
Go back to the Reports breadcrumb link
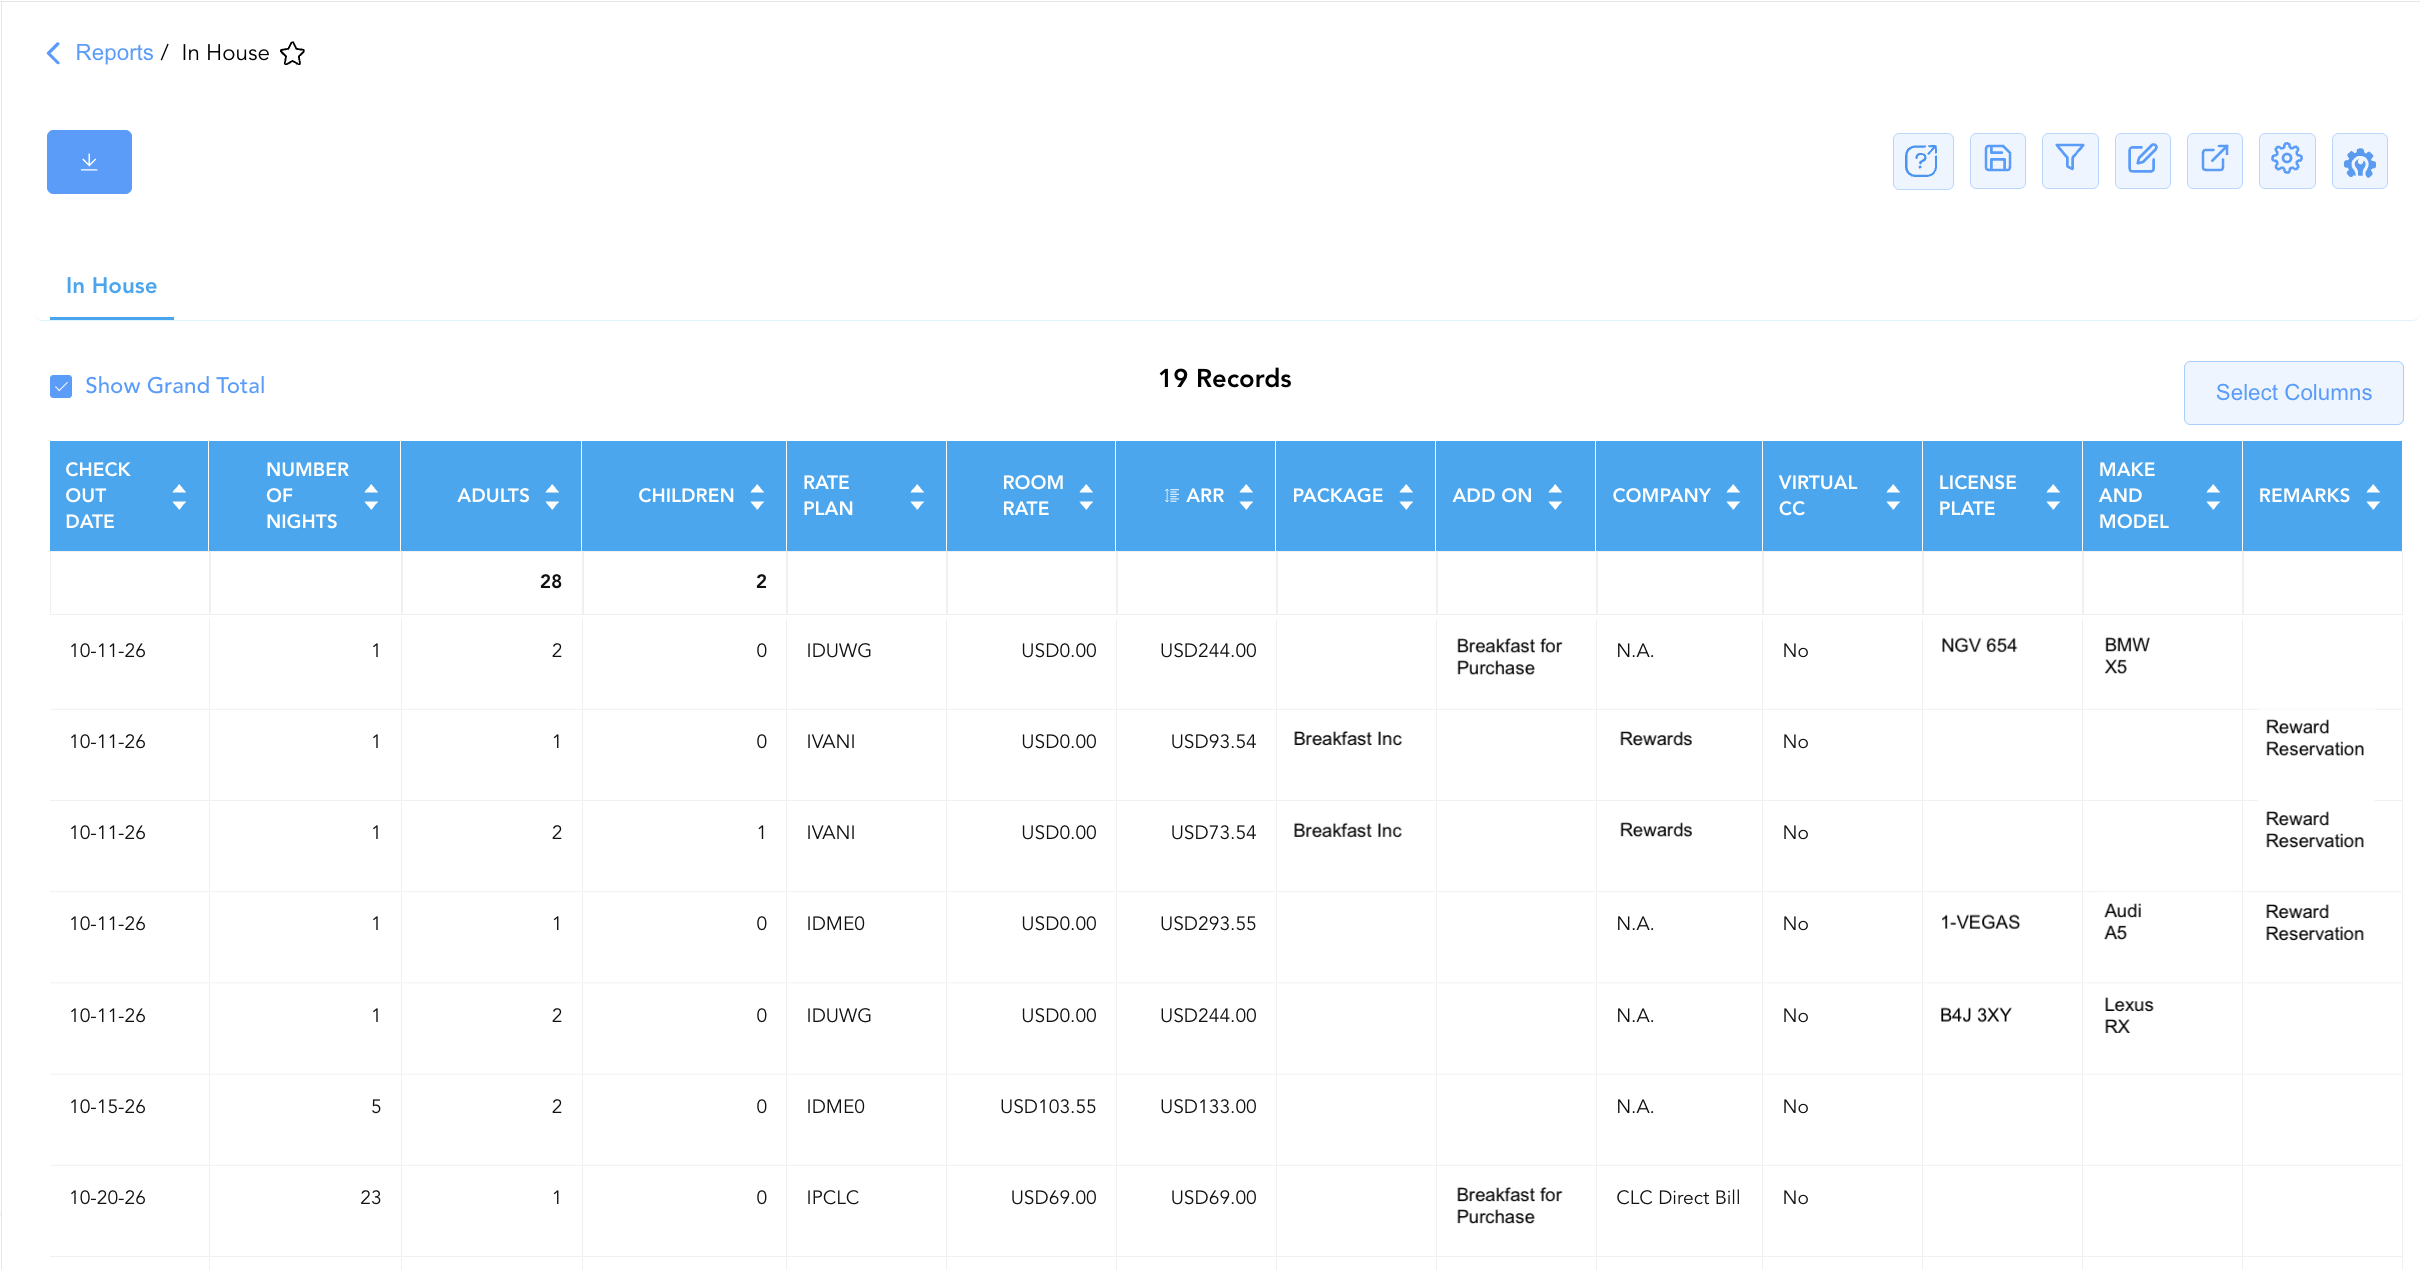[x=114, y=53]
